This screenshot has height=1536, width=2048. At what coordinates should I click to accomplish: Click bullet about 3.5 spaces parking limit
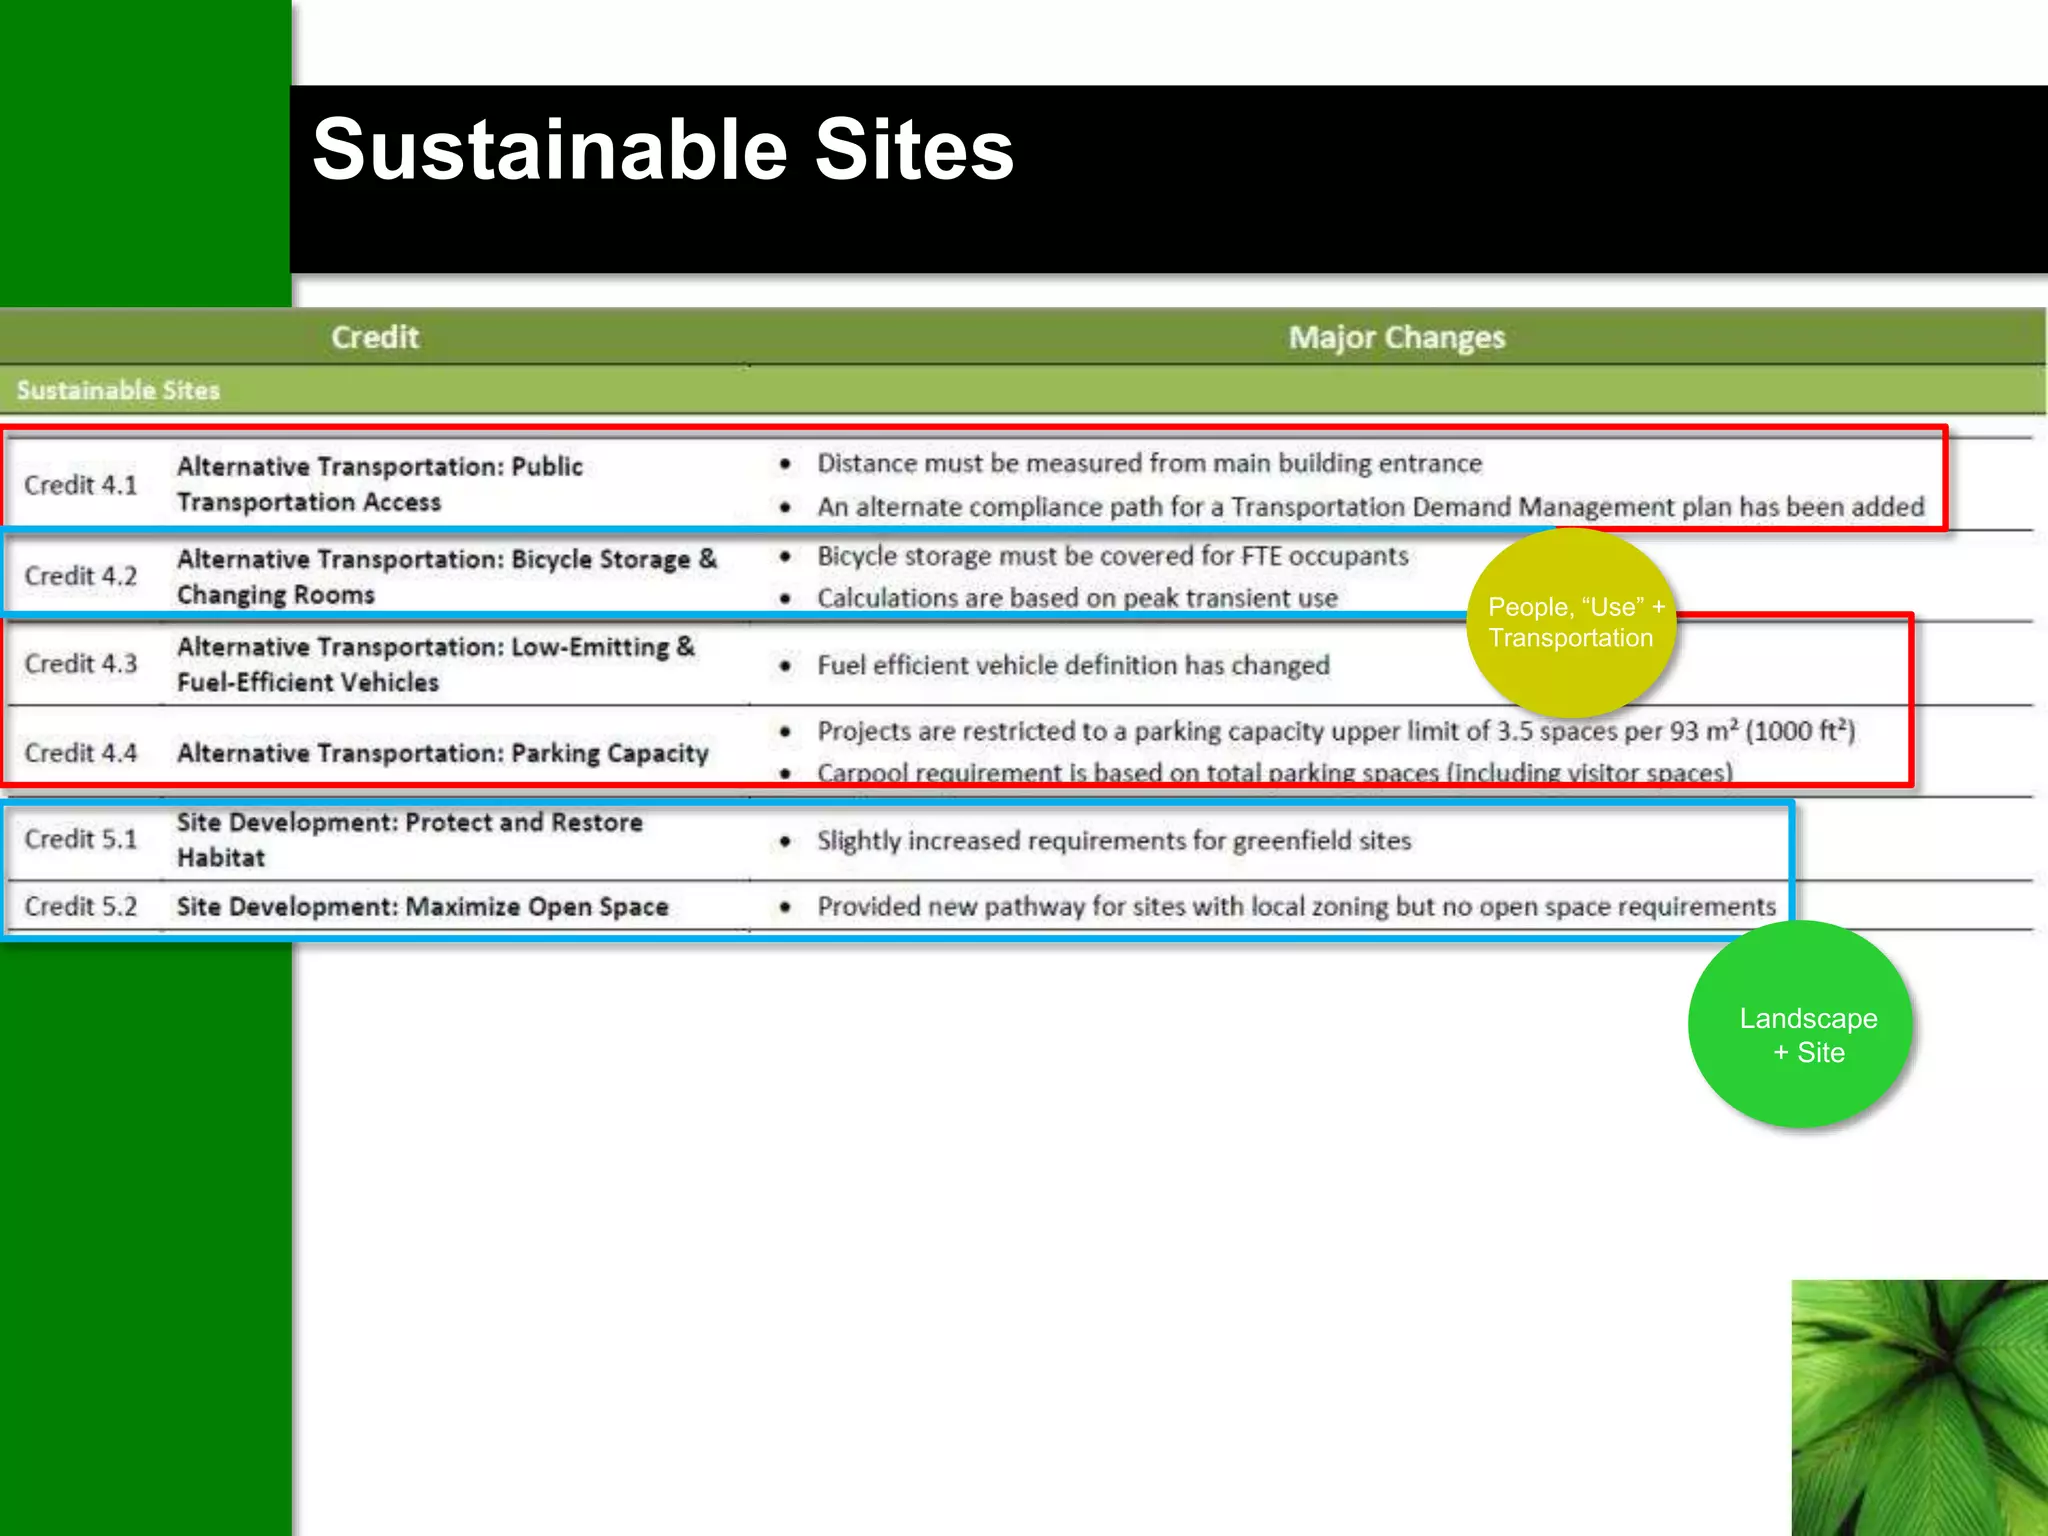pos(1335,731)
